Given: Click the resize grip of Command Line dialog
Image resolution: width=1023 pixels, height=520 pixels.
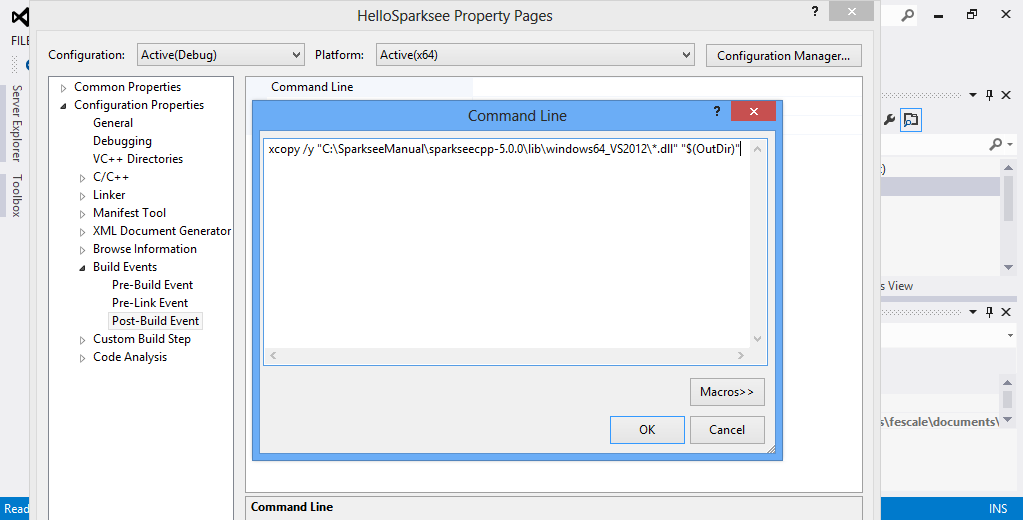Looking at the screenshot, I should (771, 449).
